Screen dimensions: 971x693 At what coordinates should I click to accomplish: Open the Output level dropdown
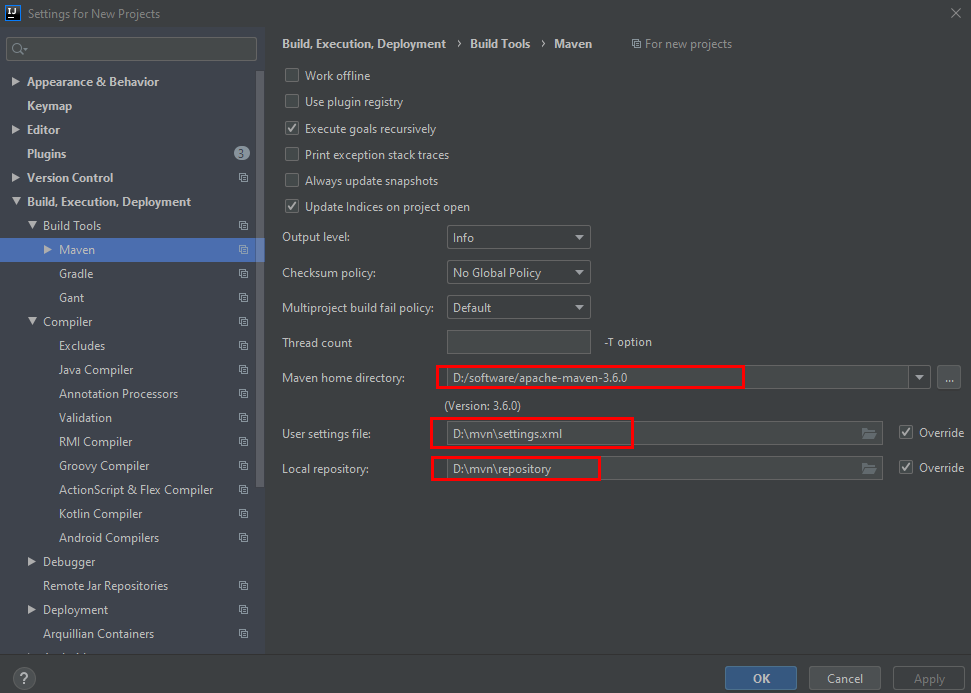coord(518,237)
